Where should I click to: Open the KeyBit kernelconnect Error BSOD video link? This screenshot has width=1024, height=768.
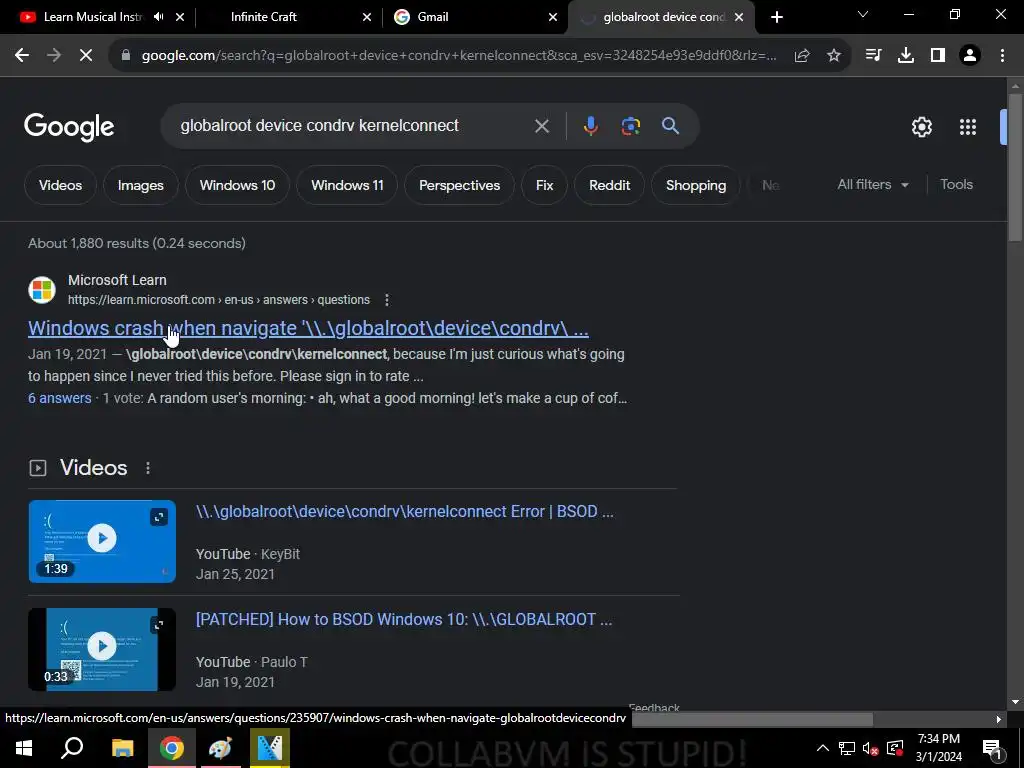(x=404, y=511)
